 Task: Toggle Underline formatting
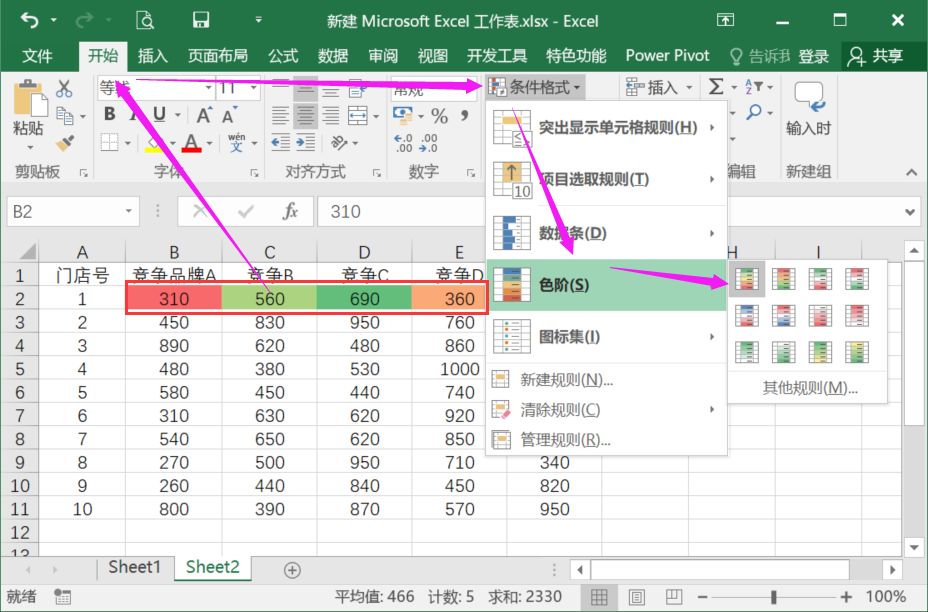click(x=159, y=114)
